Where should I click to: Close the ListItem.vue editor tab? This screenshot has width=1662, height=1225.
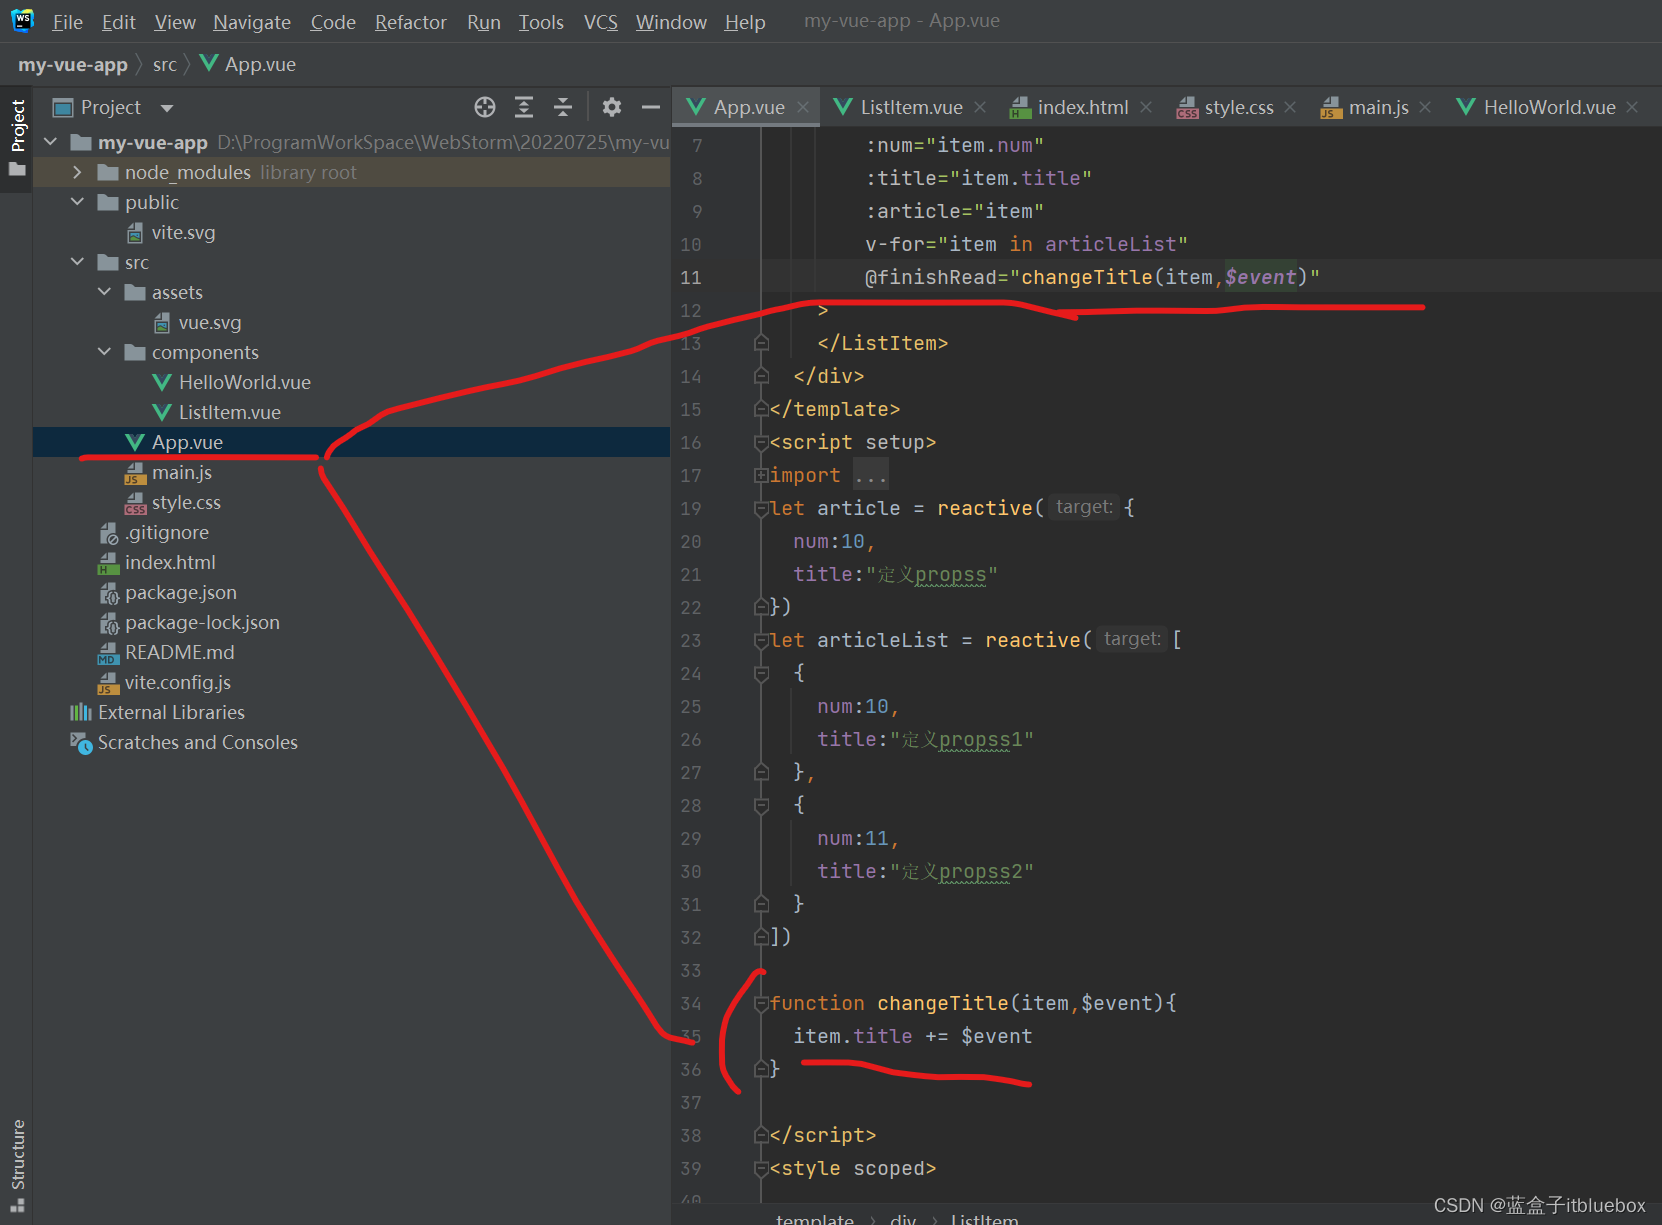tap(980, 107)
